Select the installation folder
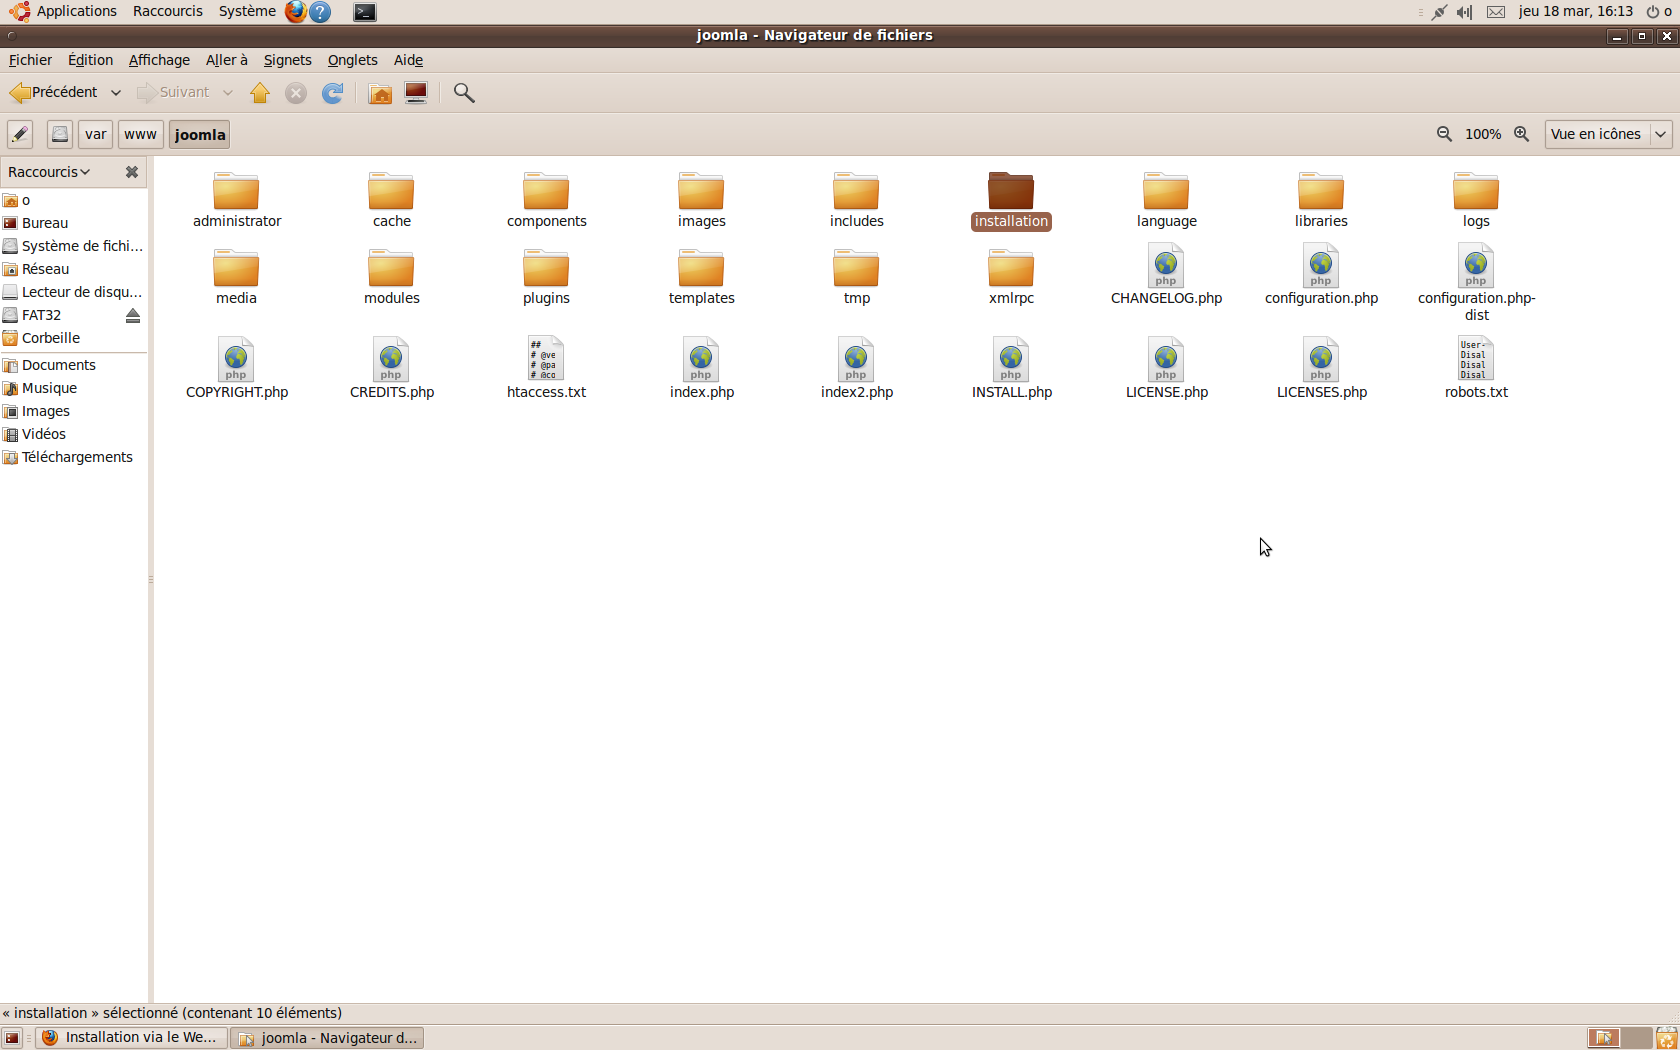The height and width of the screenshot is (1050, 1680). tap(1011, 200)
